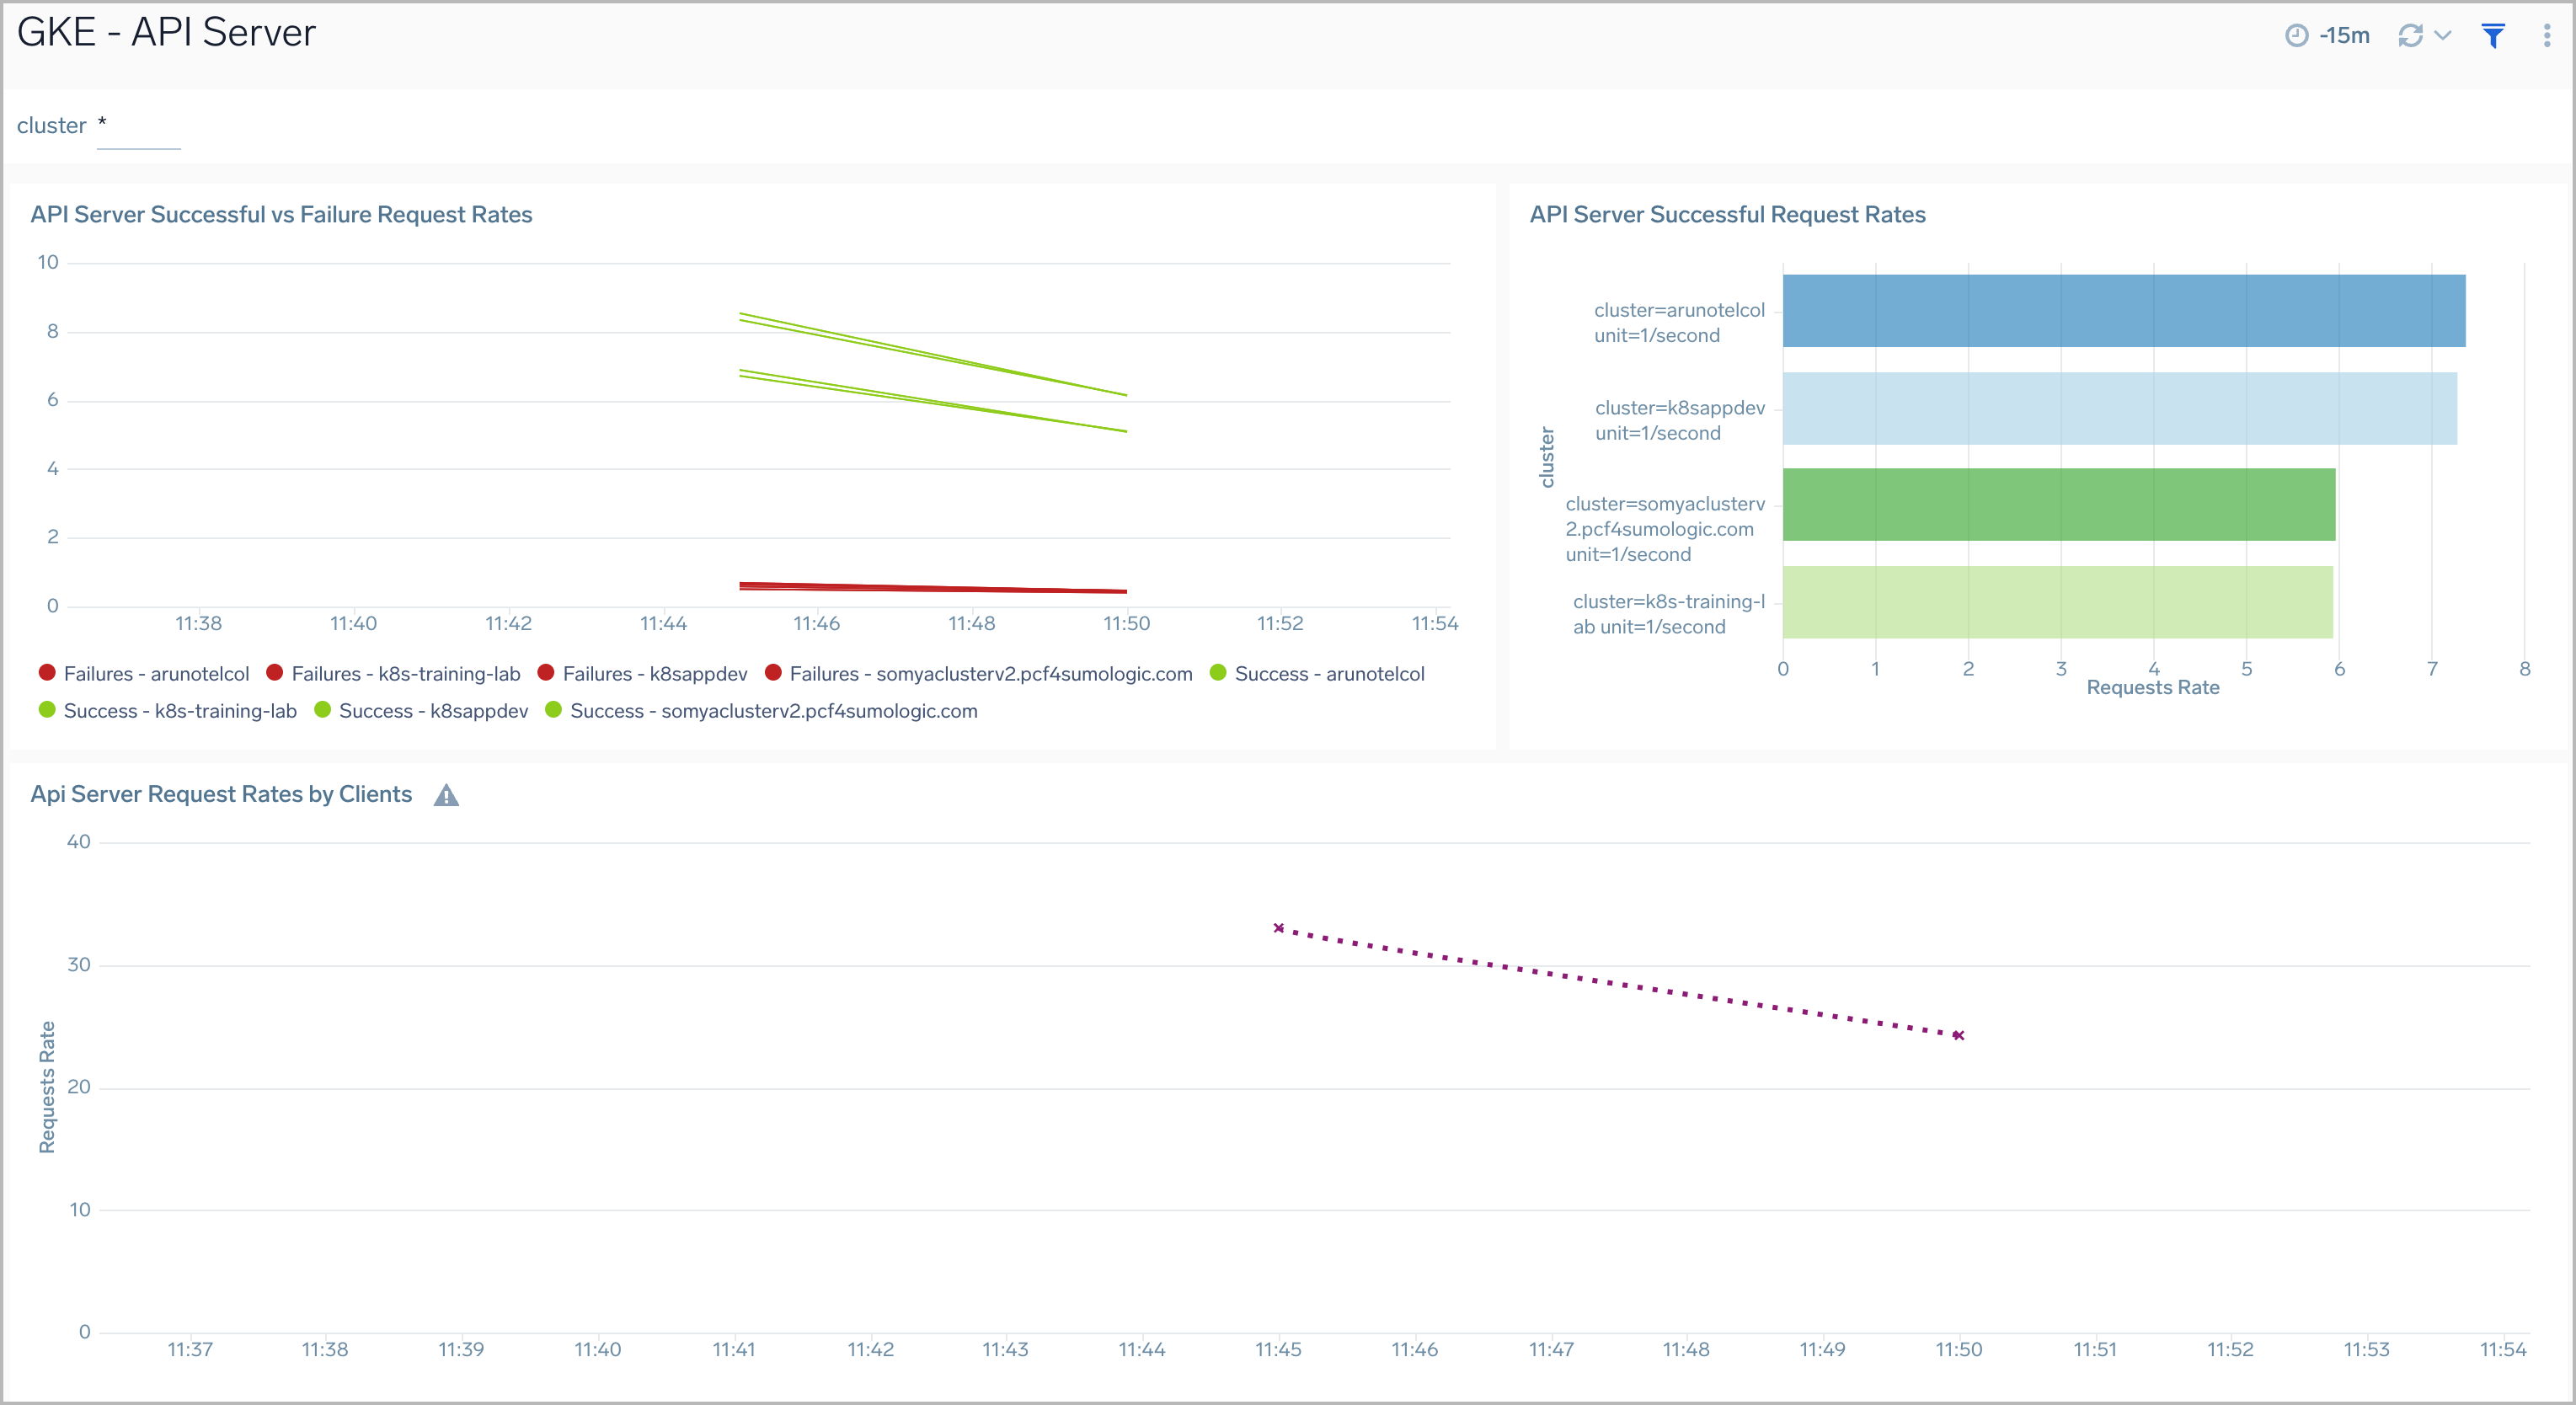Click the red dot for Failures - k8sappdev

point(547,672)
